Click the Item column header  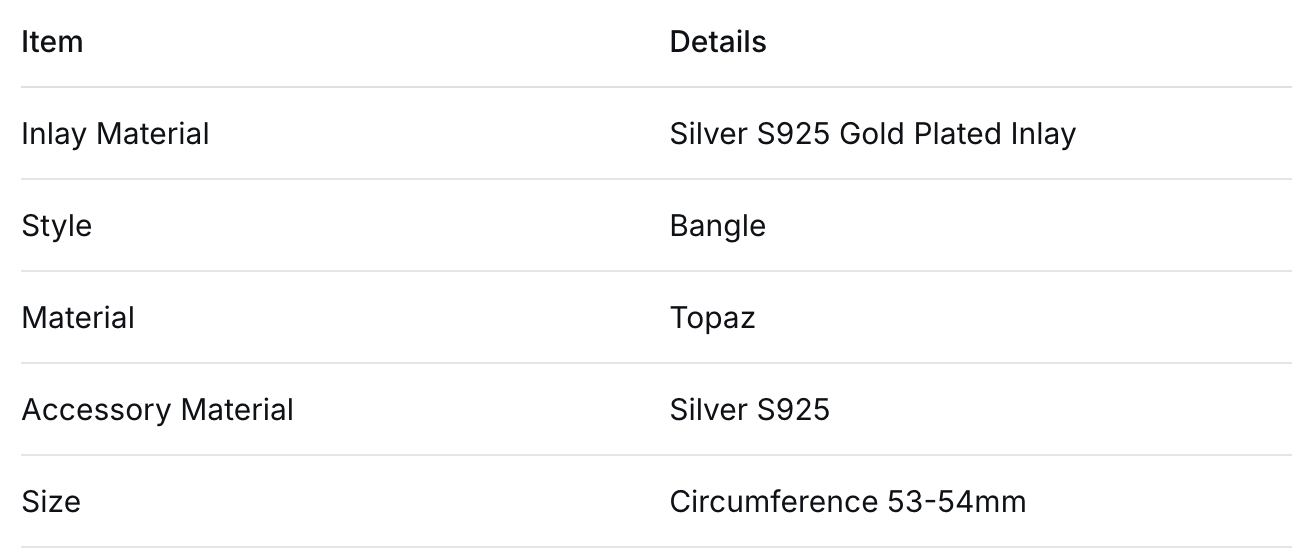[x=52, y=42]
